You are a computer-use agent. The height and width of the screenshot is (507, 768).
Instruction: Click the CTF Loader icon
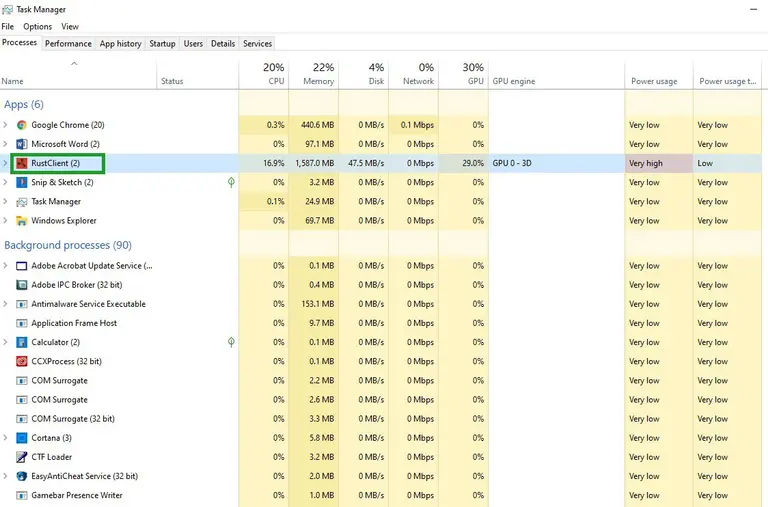(x=22, y=457)
